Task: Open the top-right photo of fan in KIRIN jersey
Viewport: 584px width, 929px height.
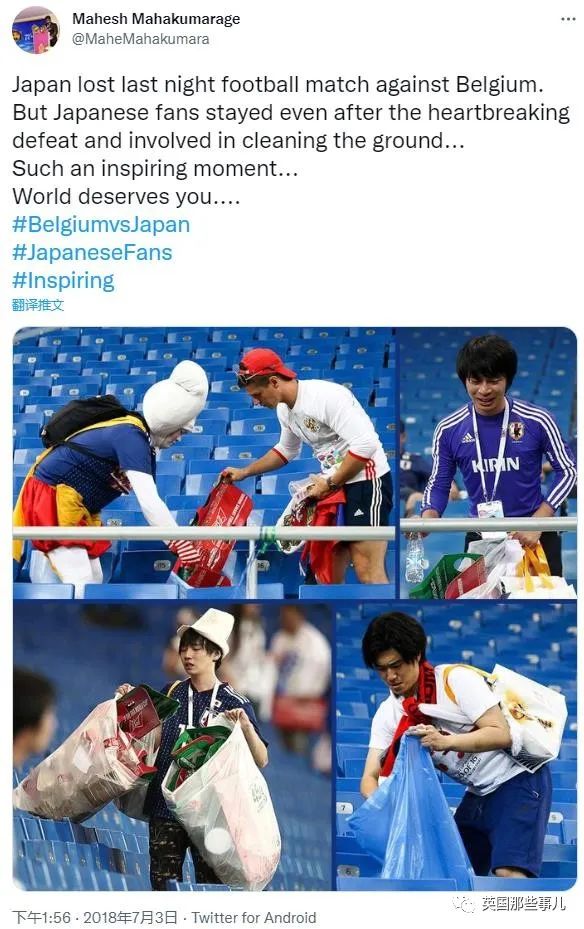Action: point(487,463)
